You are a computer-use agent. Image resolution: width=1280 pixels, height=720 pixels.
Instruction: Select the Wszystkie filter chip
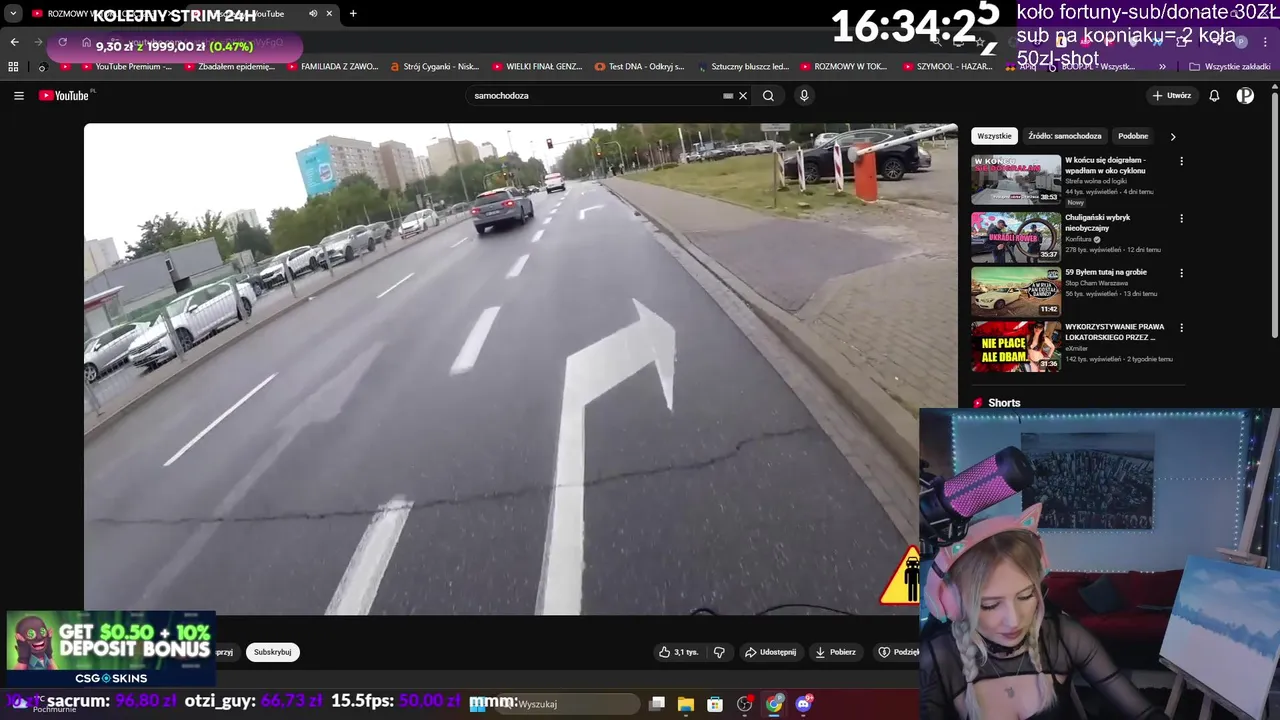(x=994, y=136)
